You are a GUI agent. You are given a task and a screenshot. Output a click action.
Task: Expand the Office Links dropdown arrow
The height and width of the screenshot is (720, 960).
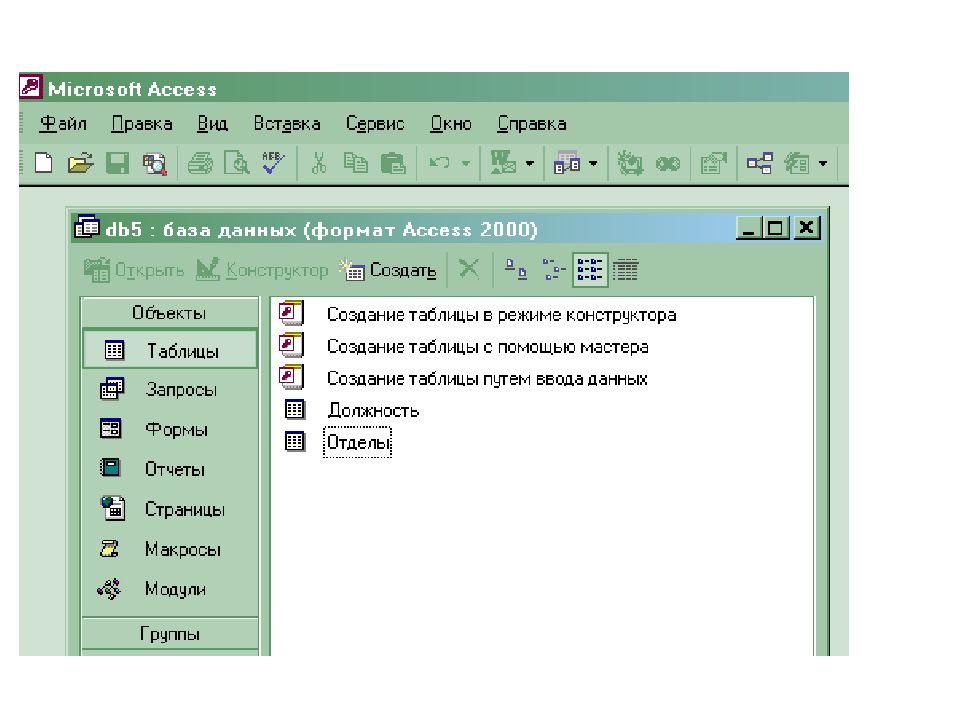click(530, 163)
